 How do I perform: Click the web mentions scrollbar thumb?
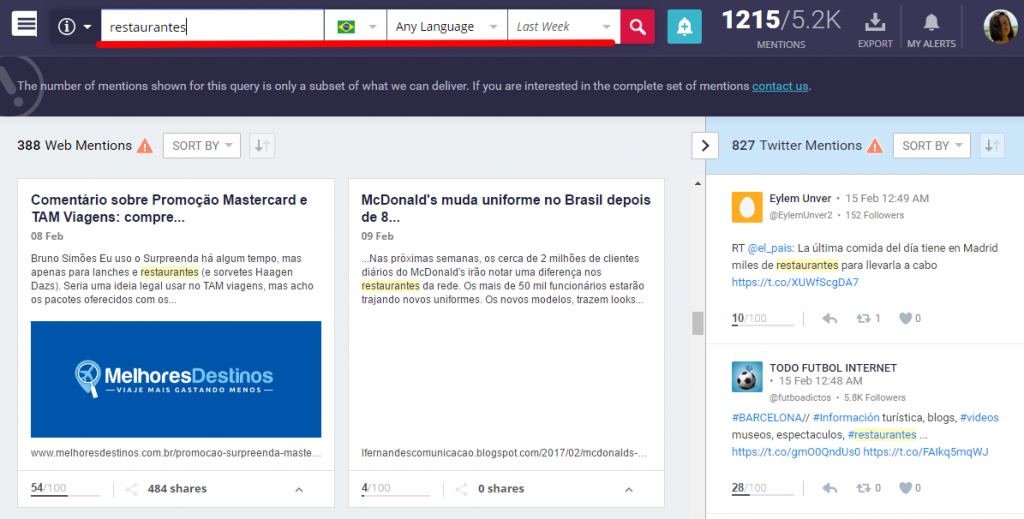pyautogui.click(x=698, y=323)
